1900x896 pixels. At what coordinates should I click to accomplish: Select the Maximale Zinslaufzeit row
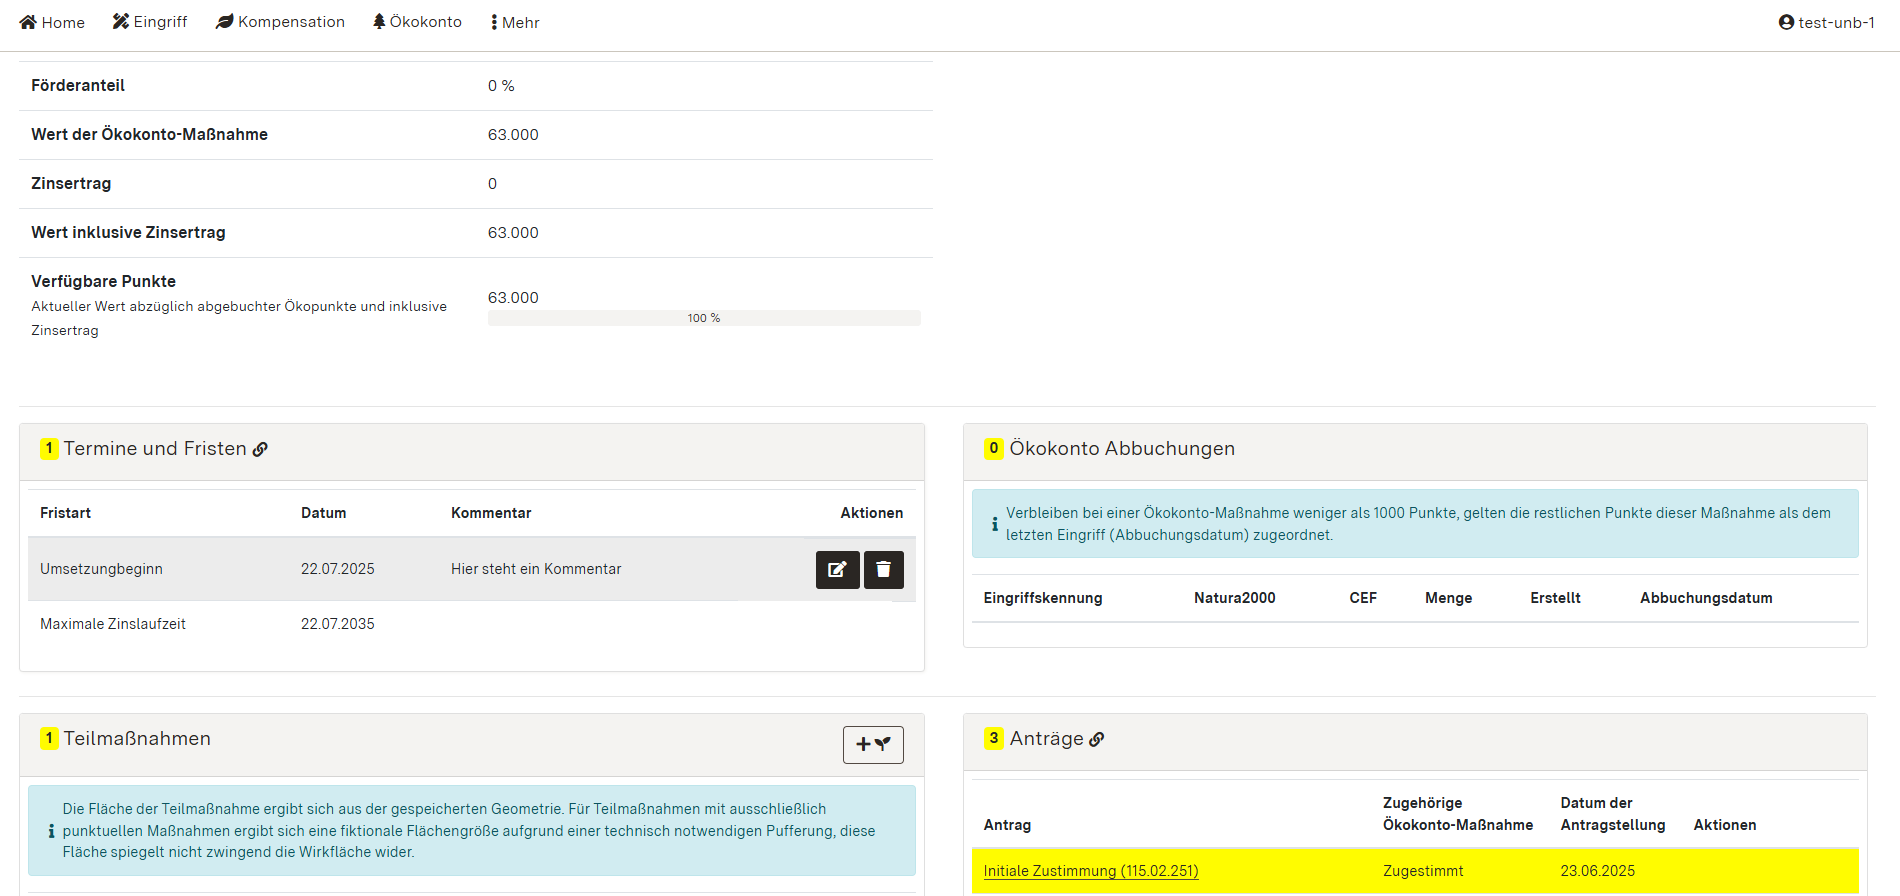[x=112, y=624]
